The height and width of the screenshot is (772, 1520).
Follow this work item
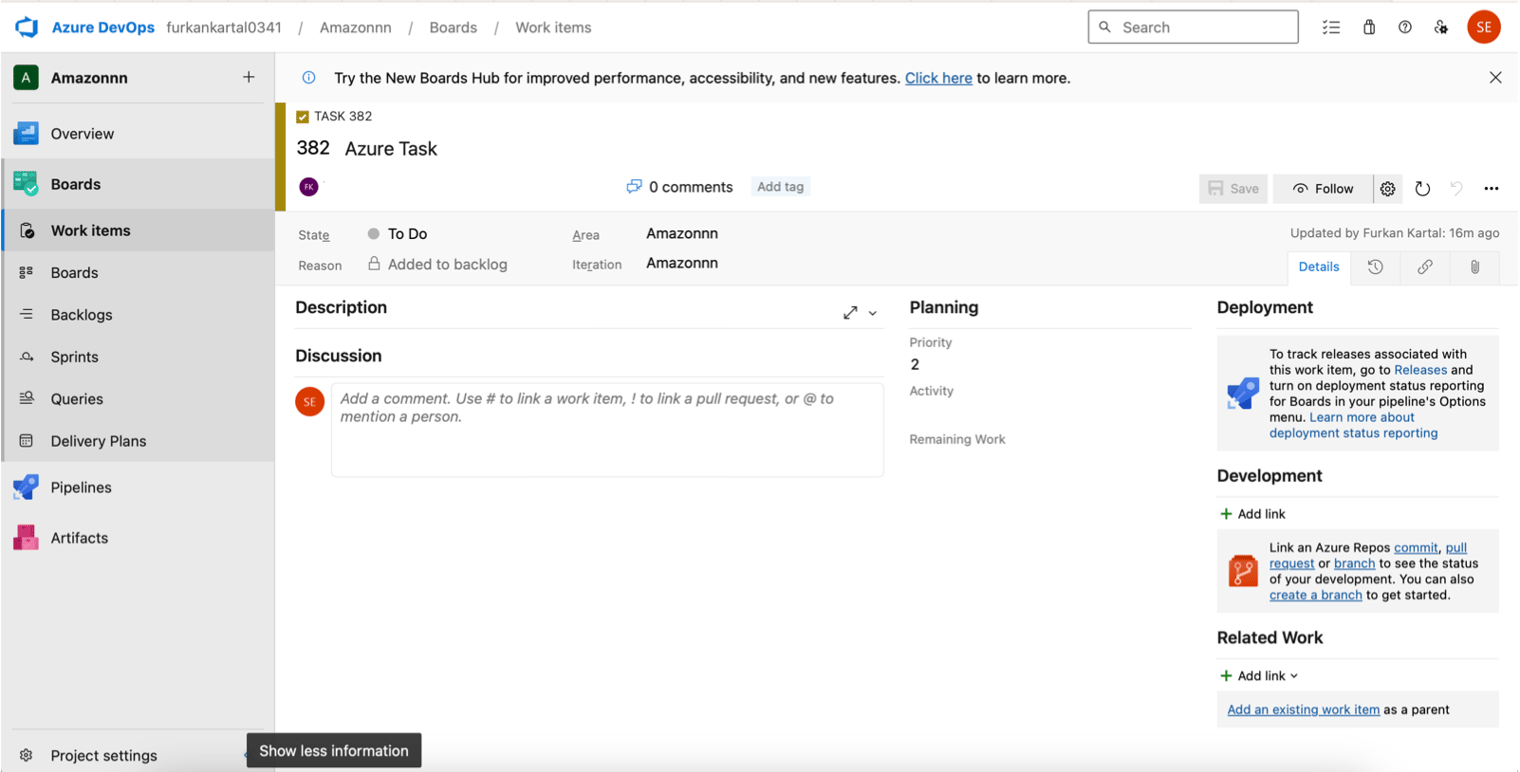click(x=1323, y=188)
